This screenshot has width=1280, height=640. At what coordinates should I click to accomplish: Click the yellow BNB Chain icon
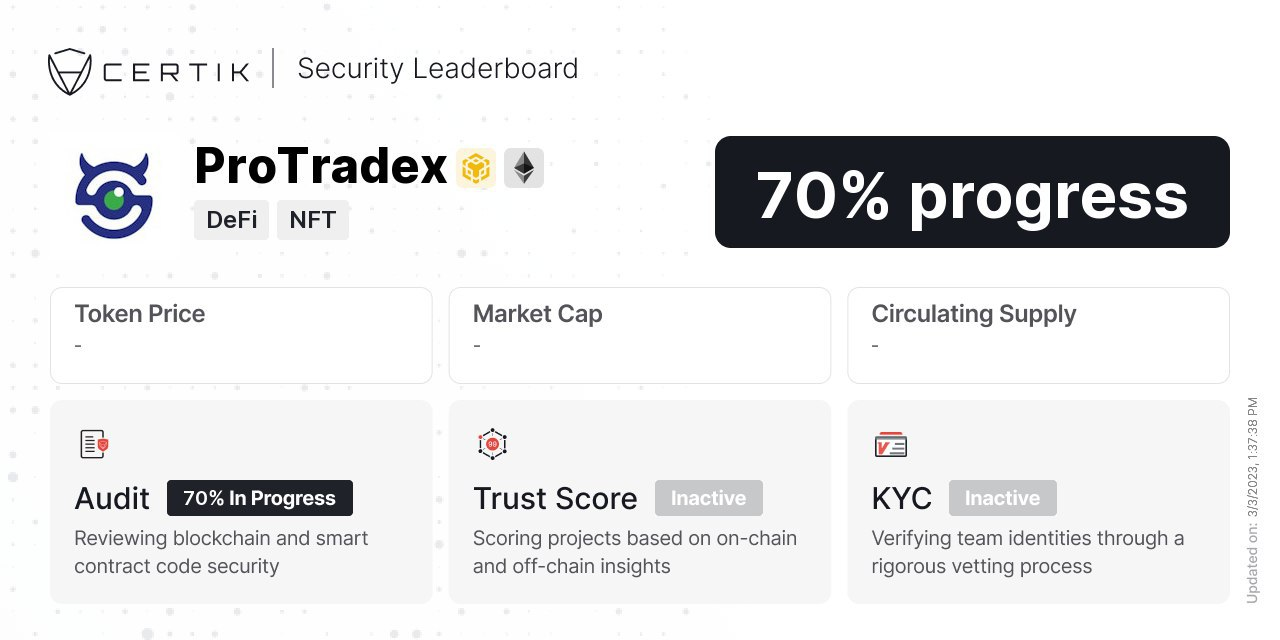pyautogui.click(x=476, y=168)
